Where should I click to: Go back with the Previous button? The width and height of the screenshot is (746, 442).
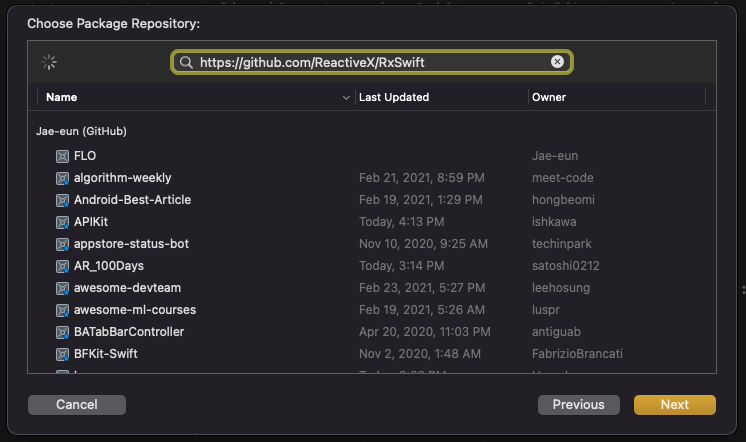pos(579,405)
